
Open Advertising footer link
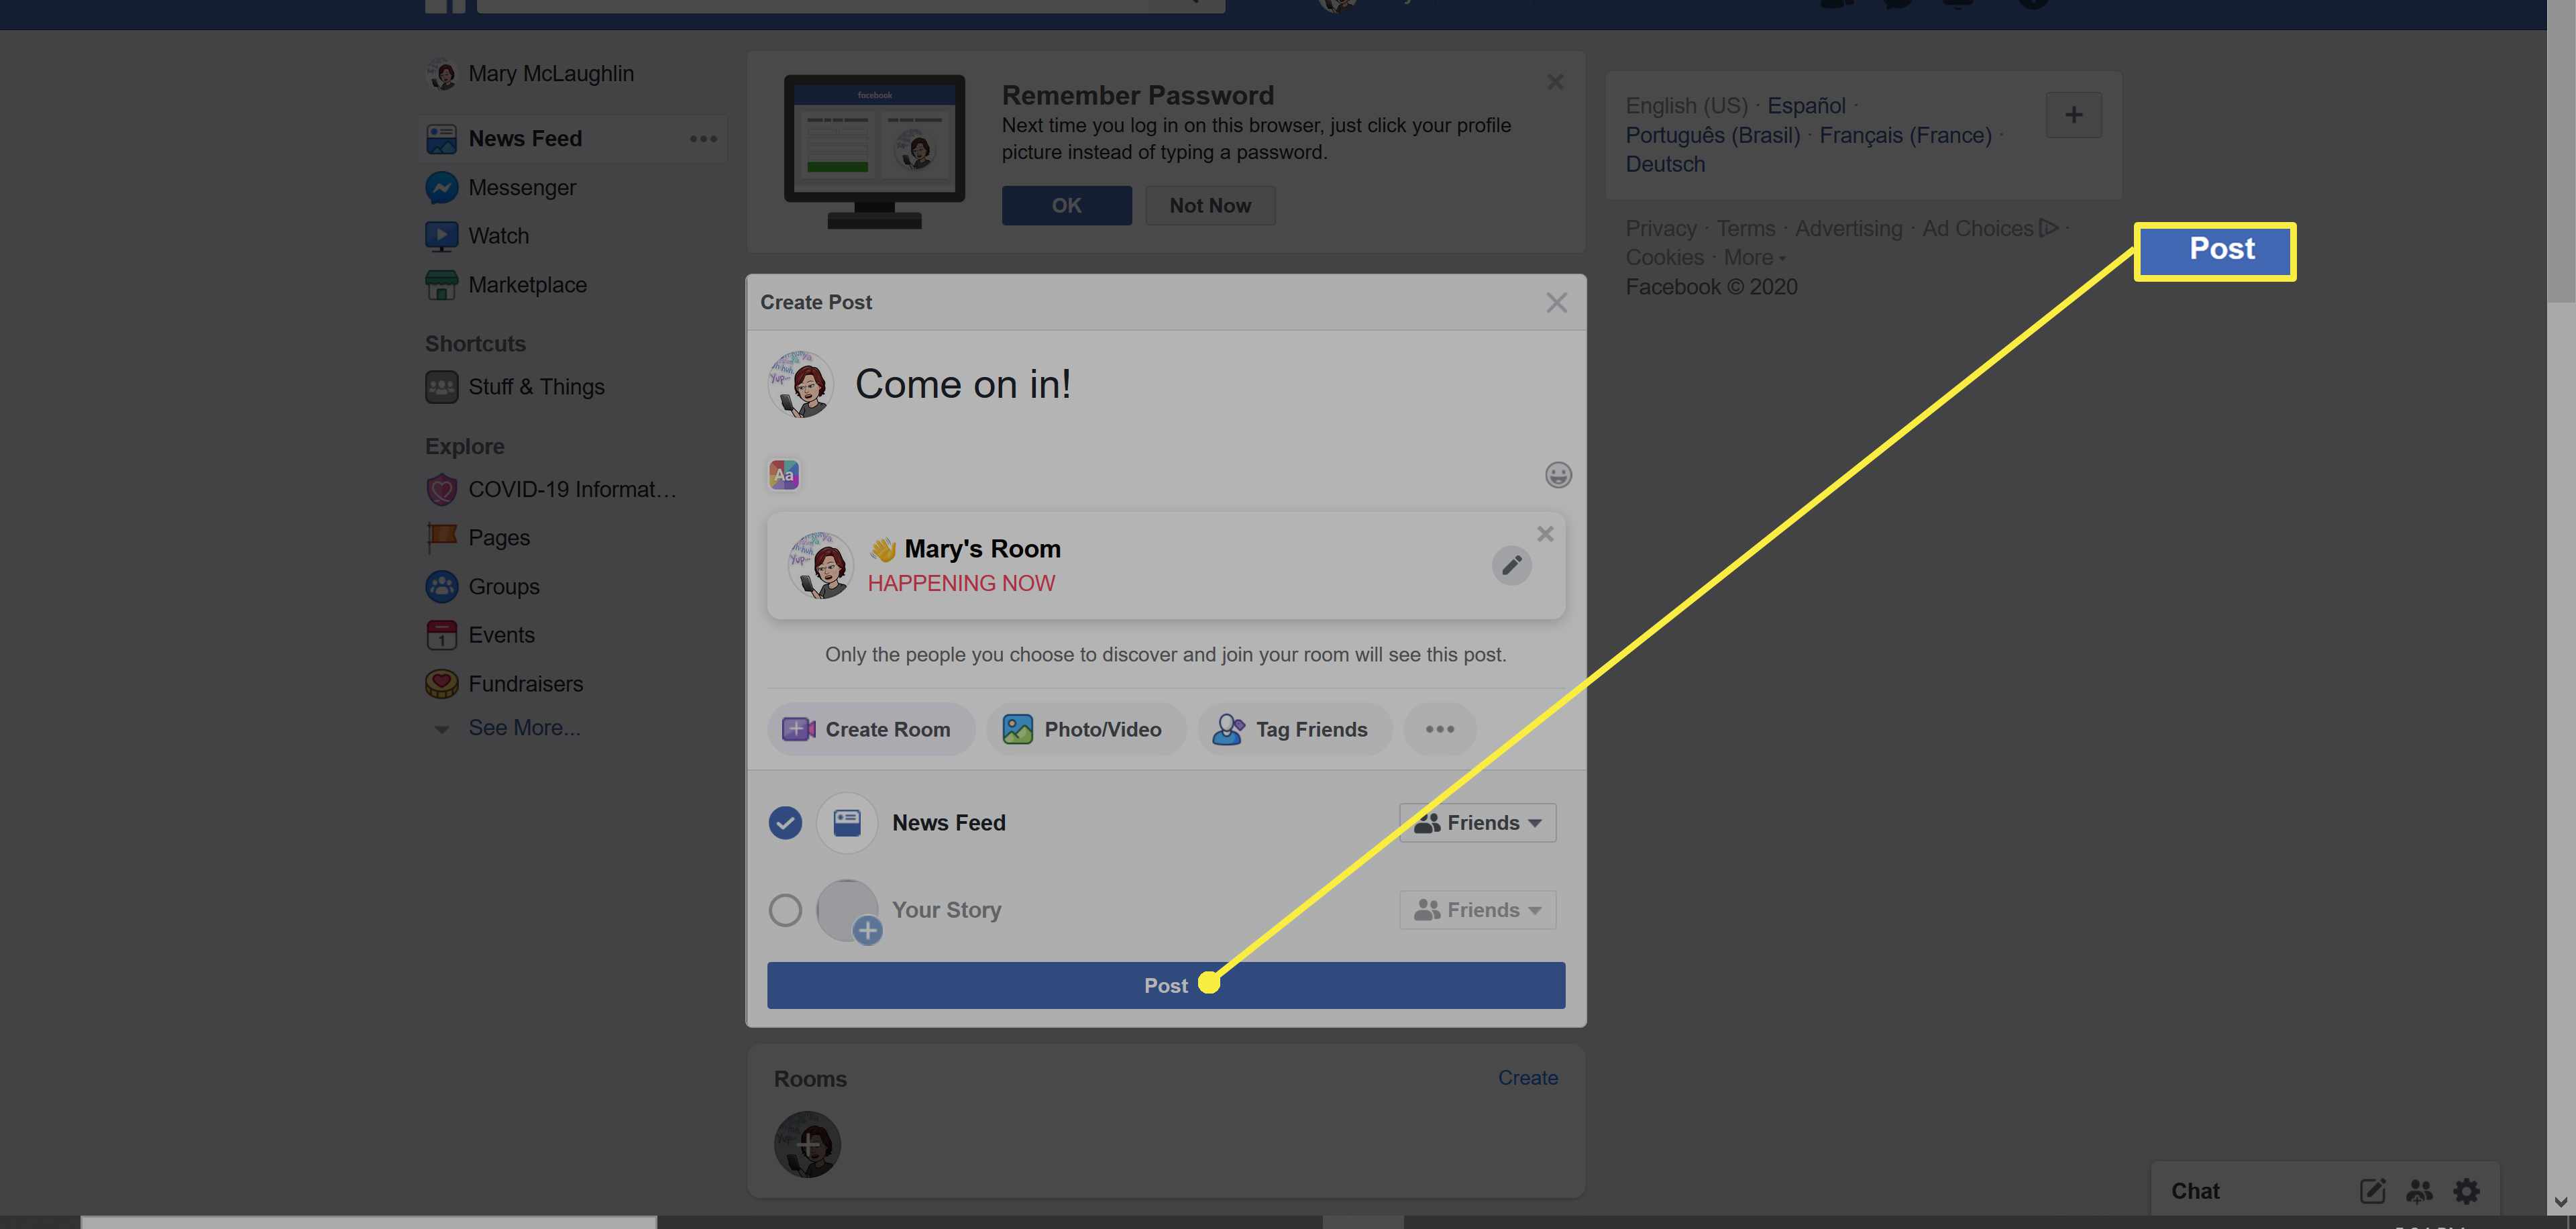1848,229
